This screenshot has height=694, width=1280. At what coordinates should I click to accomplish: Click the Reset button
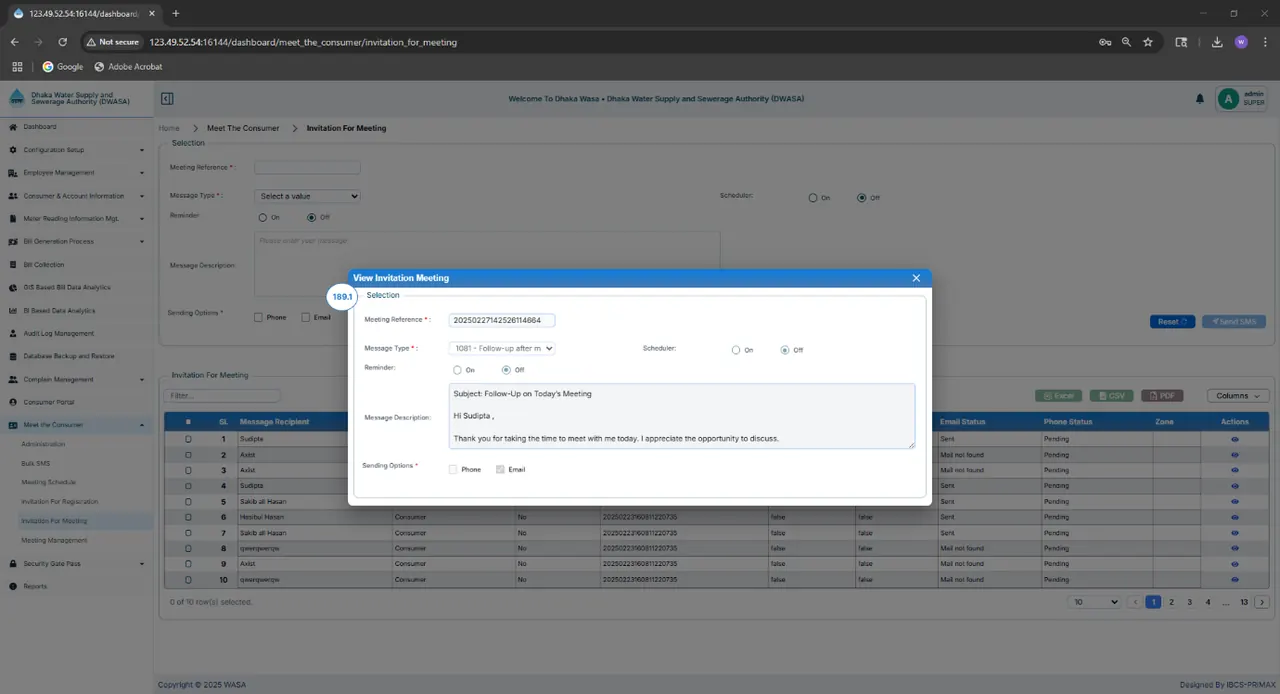pyautogui.click(x=1172, y=322)
